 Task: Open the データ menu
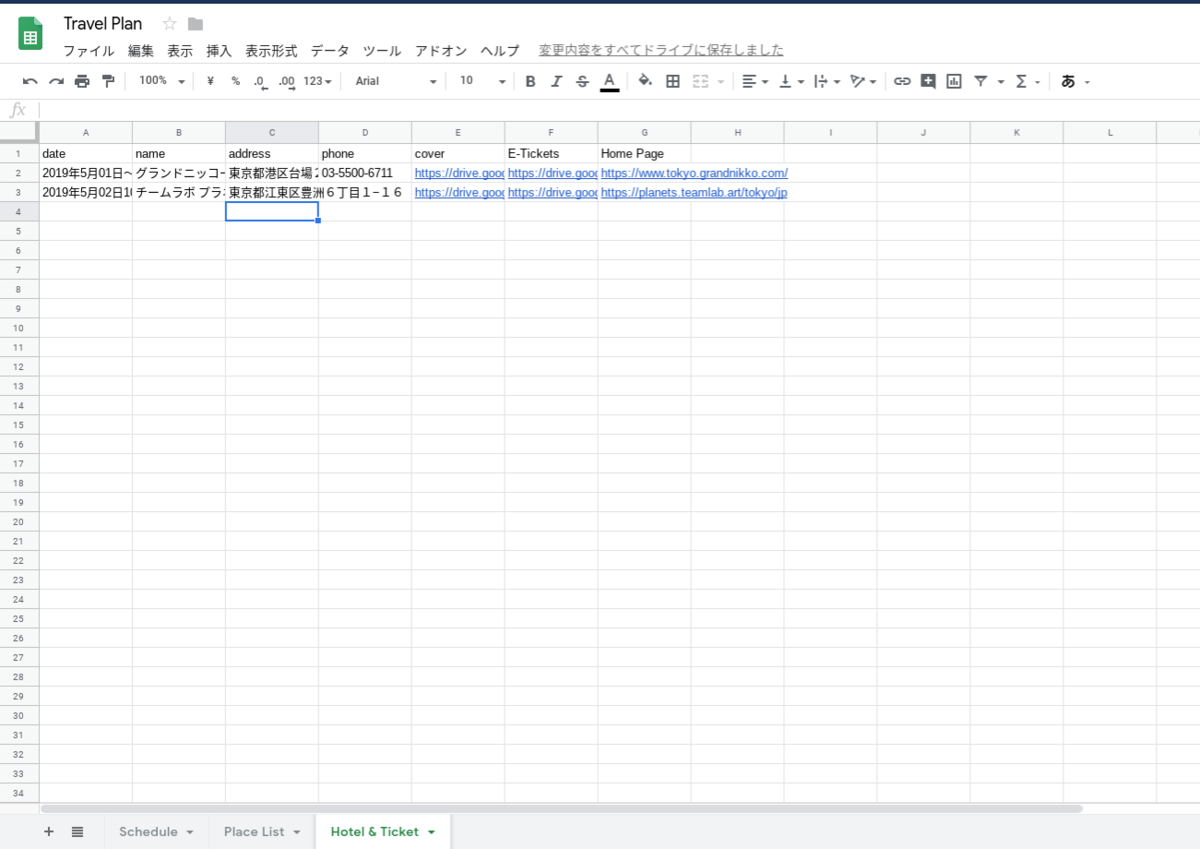click(330, 50)
